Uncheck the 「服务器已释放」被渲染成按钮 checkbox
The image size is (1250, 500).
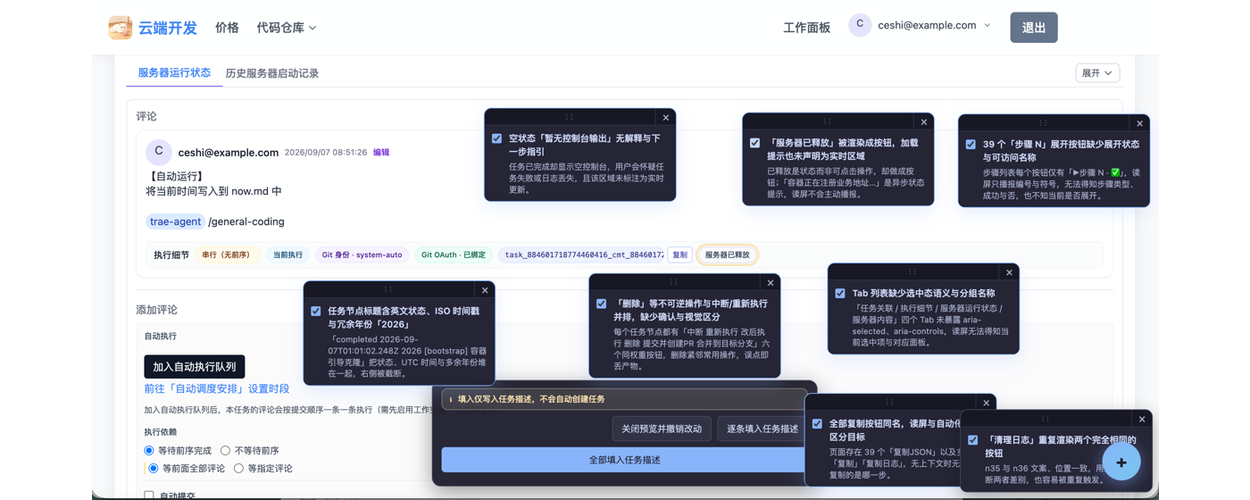[755, 143]
